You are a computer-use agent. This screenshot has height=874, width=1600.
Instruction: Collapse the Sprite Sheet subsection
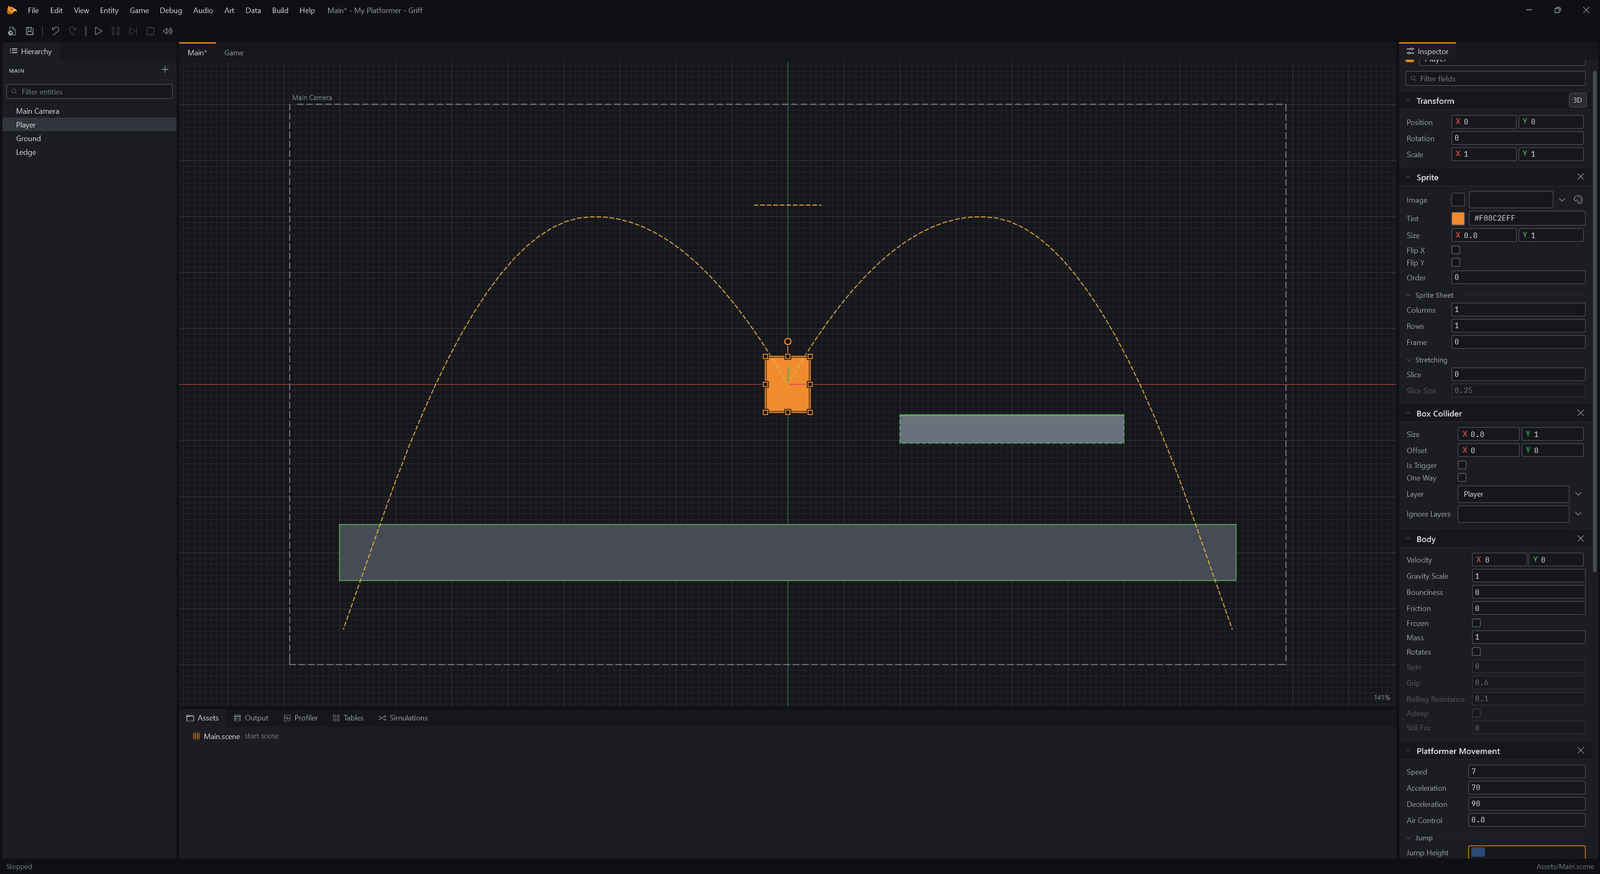pyautogui.click(x=1409, y=295)
